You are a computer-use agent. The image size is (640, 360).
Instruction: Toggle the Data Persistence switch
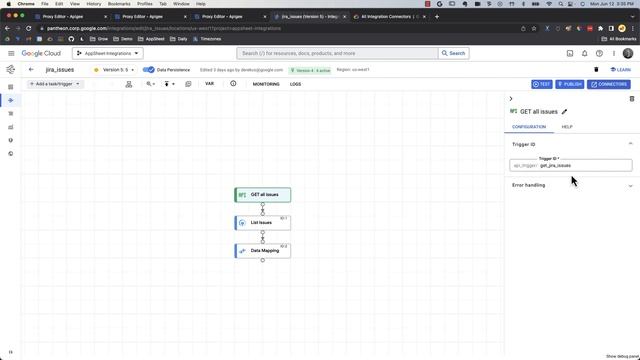149,70
